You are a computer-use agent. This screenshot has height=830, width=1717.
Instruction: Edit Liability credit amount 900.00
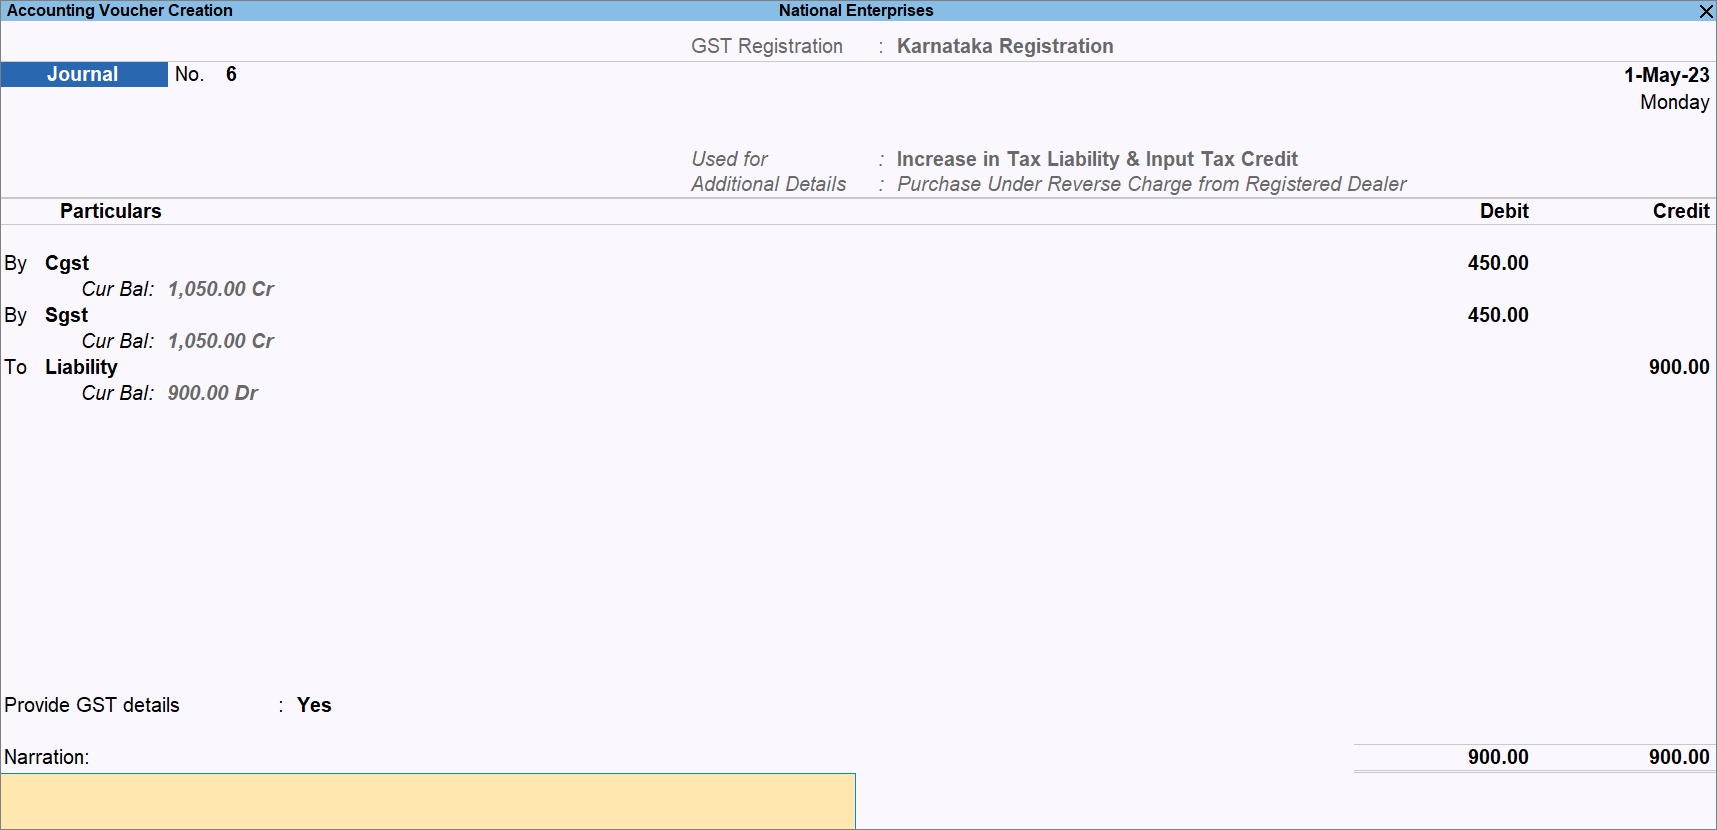pos(1678,368)
